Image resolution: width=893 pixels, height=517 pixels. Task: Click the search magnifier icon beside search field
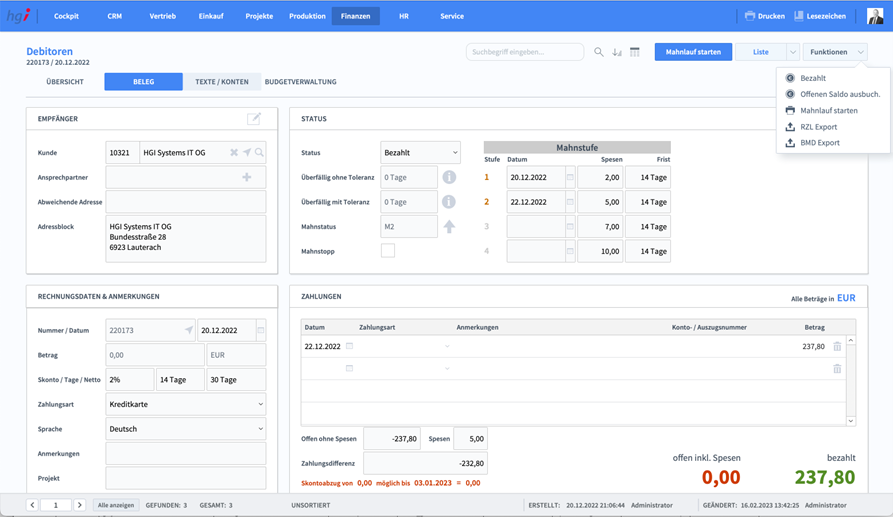click(599, 52)
